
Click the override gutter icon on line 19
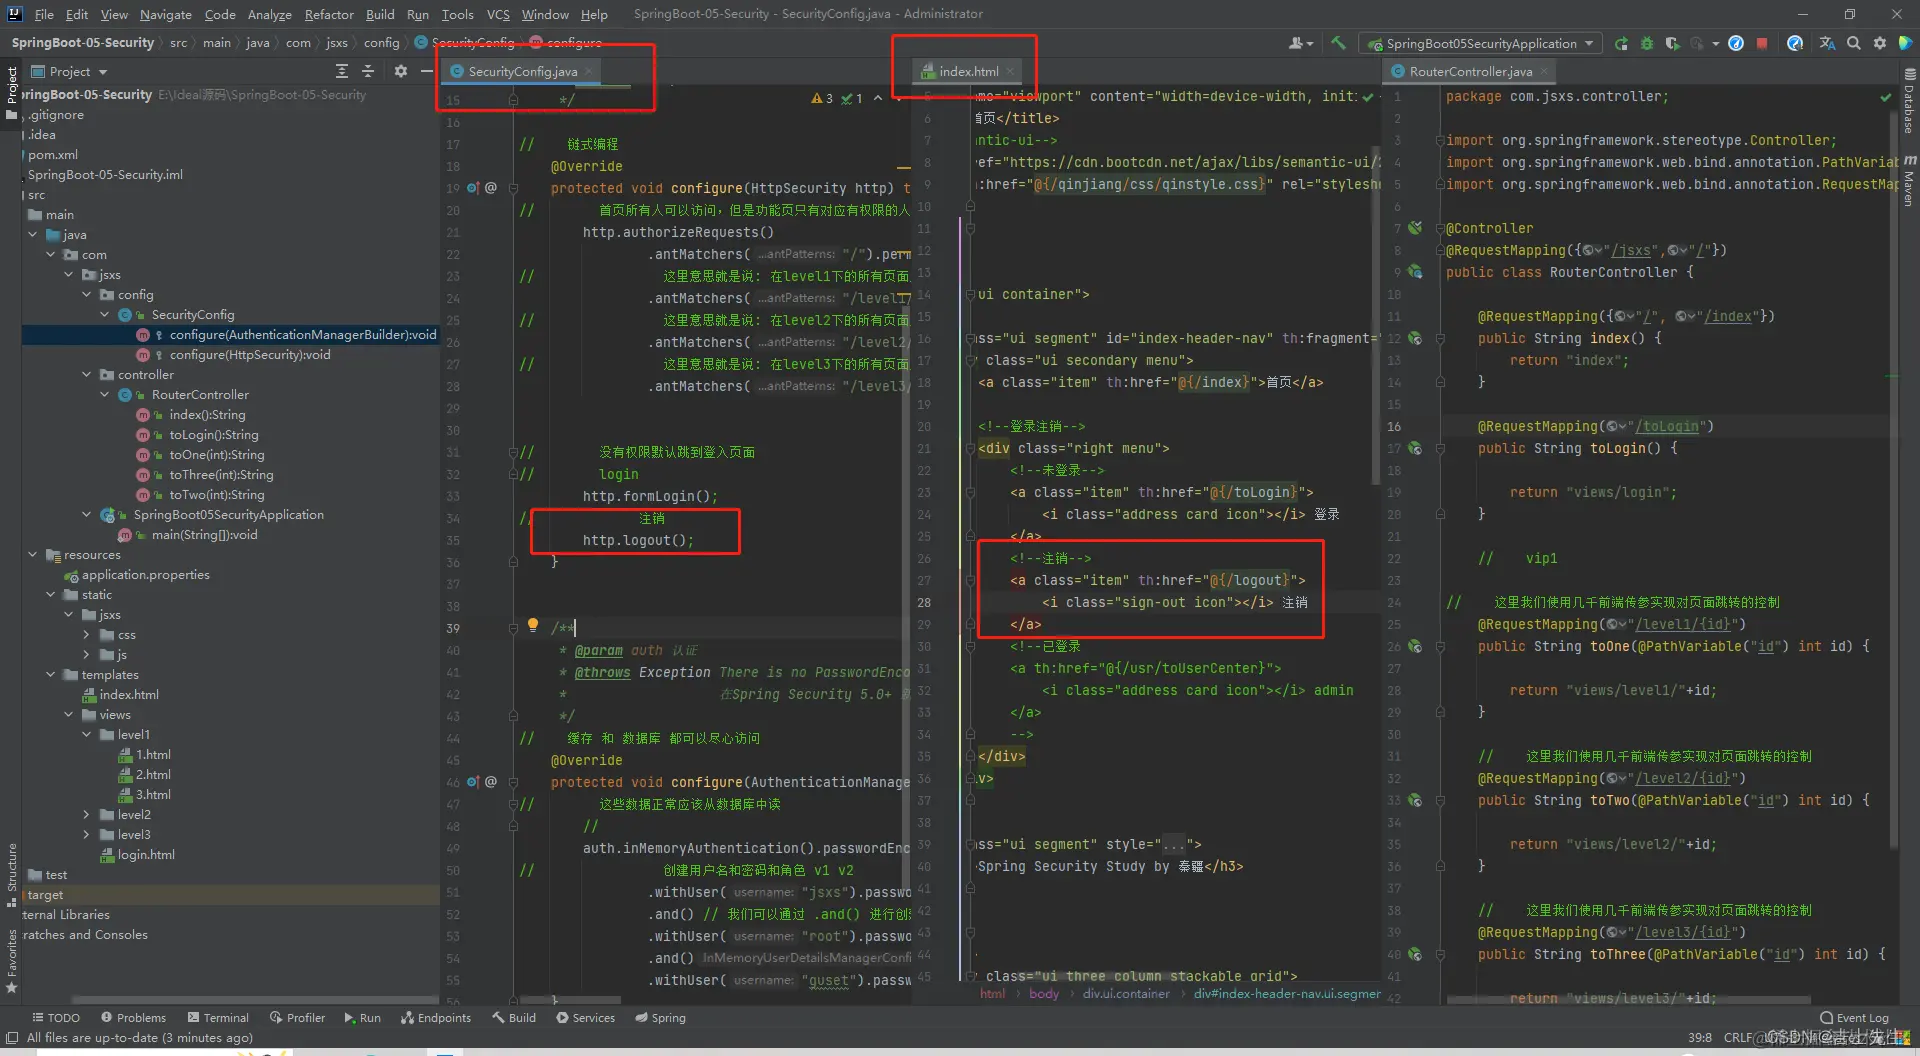[474, 188]
